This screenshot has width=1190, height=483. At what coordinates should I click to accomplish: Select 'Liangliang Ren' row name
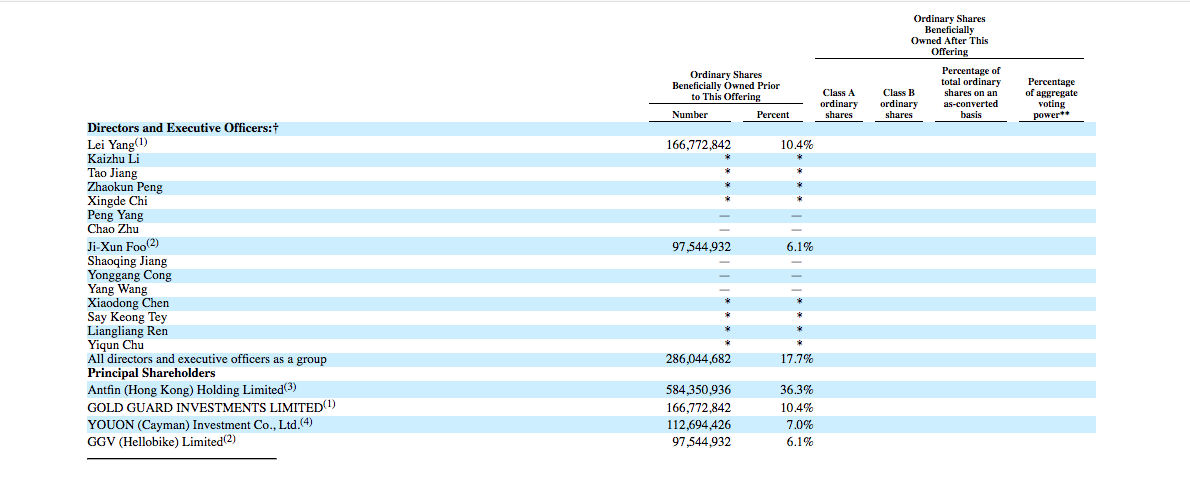(x=128, y=331)
